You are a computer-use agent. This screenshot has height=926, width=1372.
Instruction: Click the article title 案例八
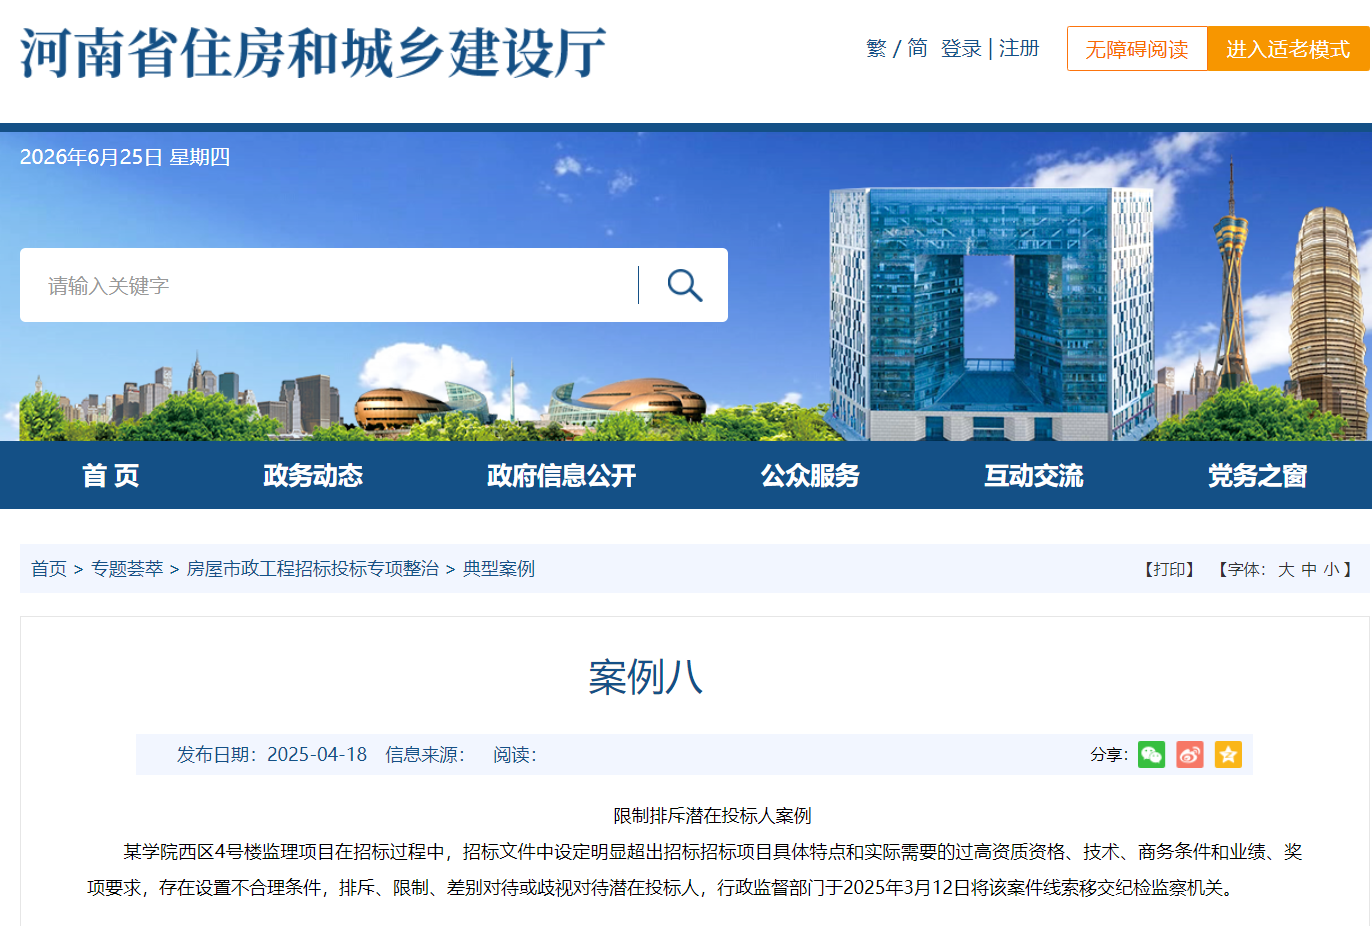pyautogui.click(x=646, y=677)
